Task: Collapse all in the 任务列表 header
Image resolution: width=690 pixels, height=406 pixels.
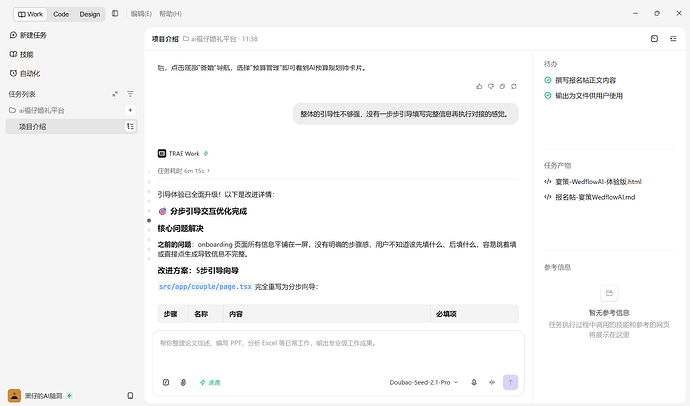Action: [115, 94]
